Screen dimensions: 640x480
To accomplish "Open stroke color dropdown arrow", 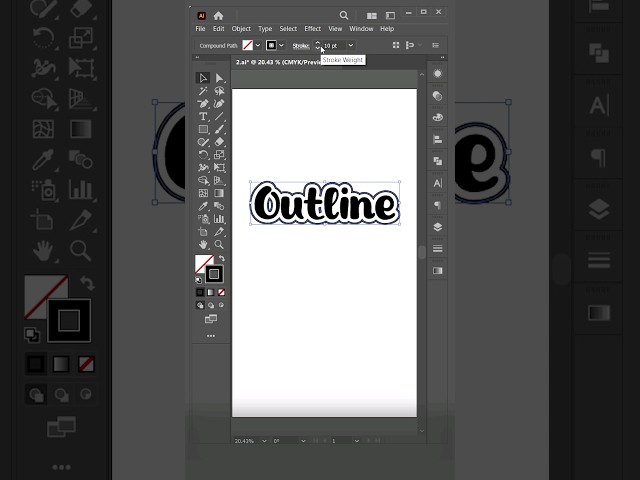I will pos(281,45).
